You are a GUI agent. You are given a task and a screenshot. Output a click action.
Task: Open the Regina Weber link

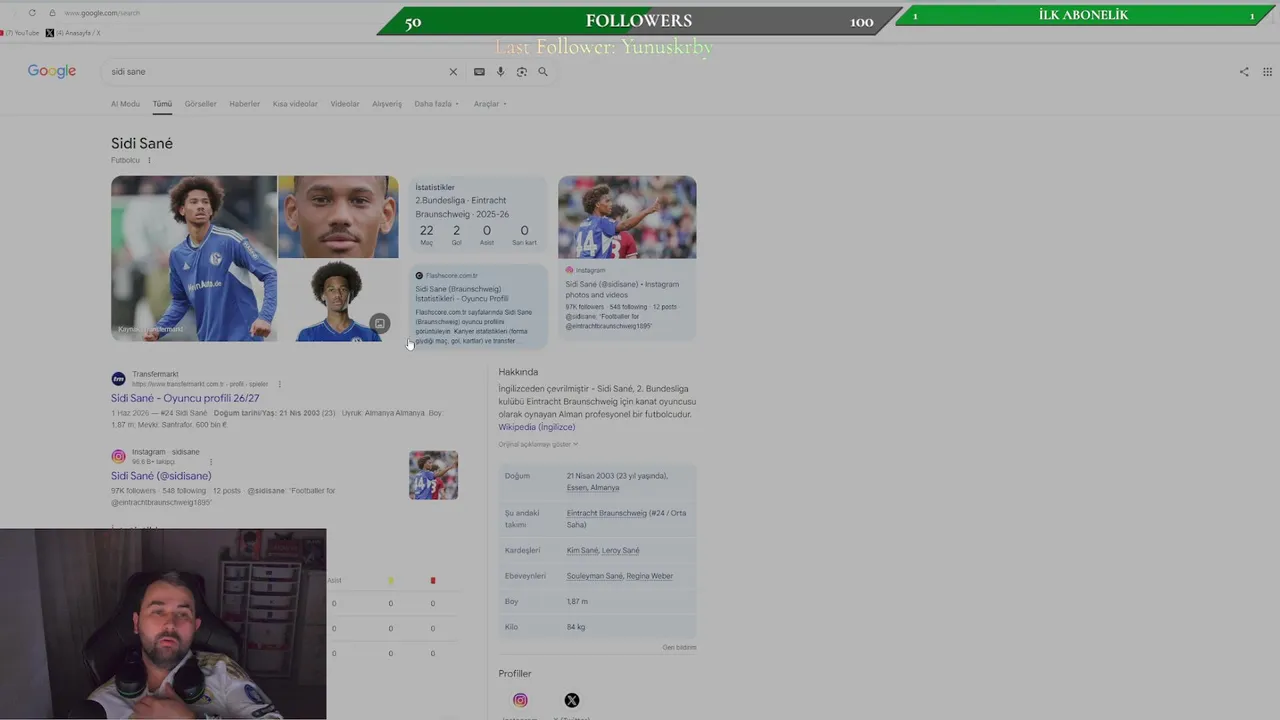click(650, 576)
